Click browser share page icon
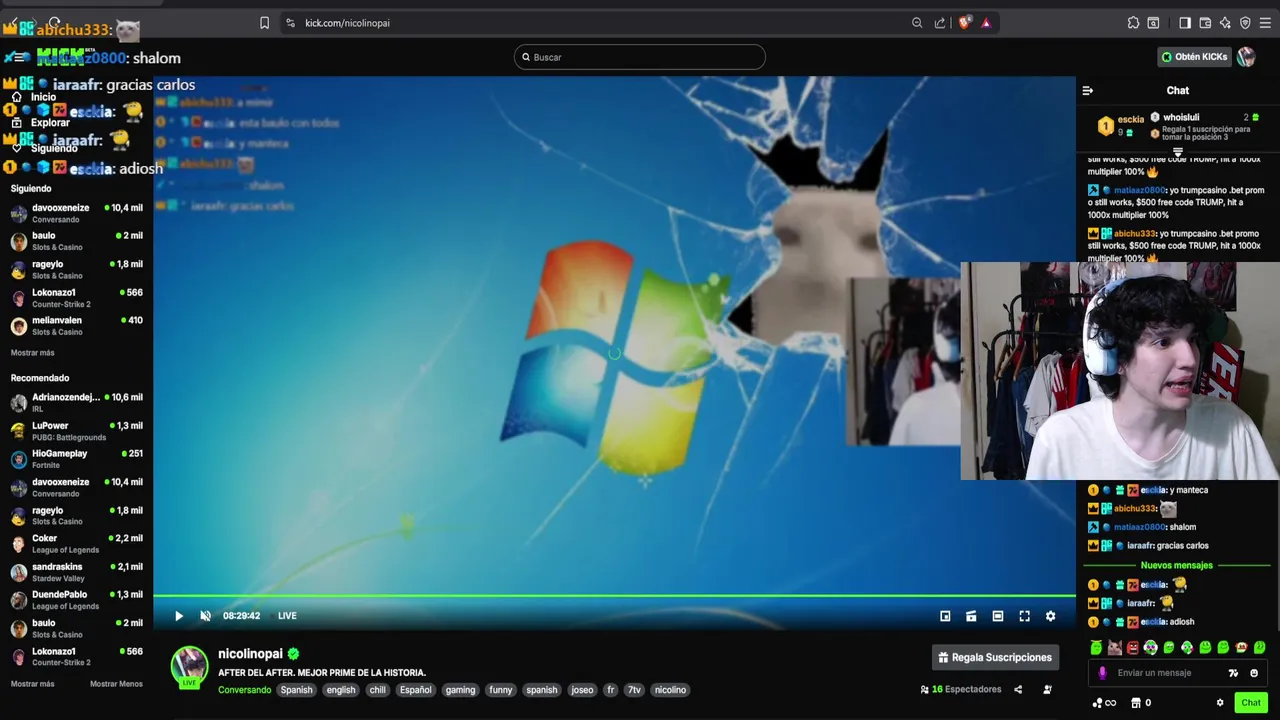This screenshot has height=720, width=1280. click(x=940, y=23)
